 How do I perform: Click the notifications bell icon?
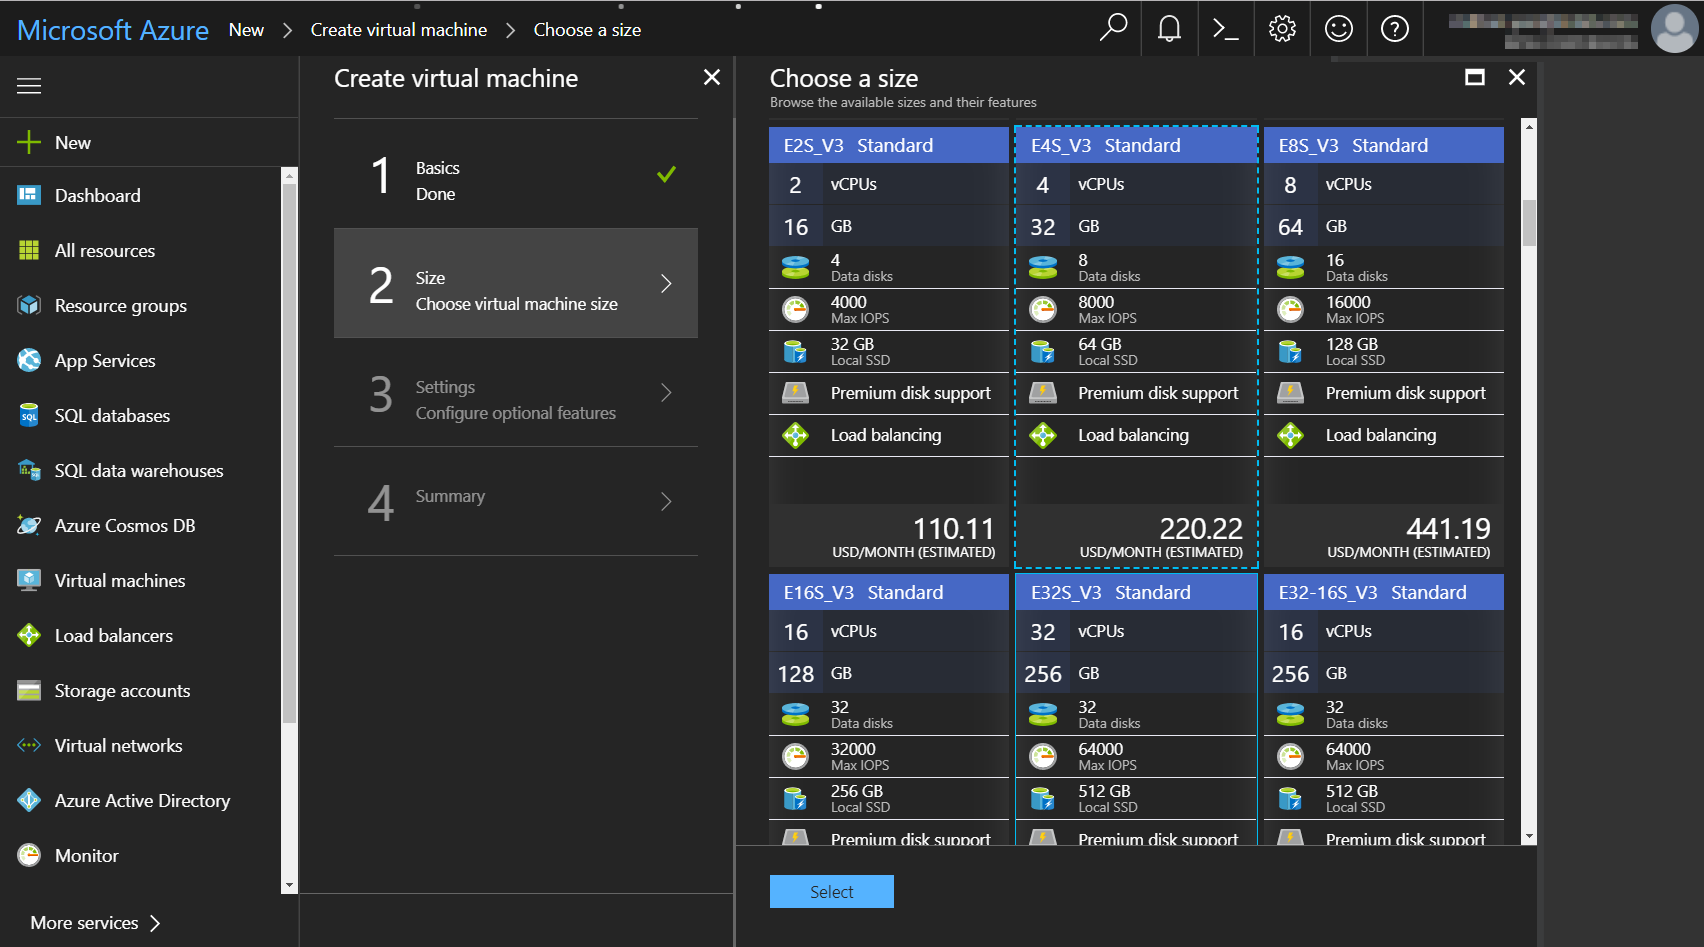[x=1169, y=29]
